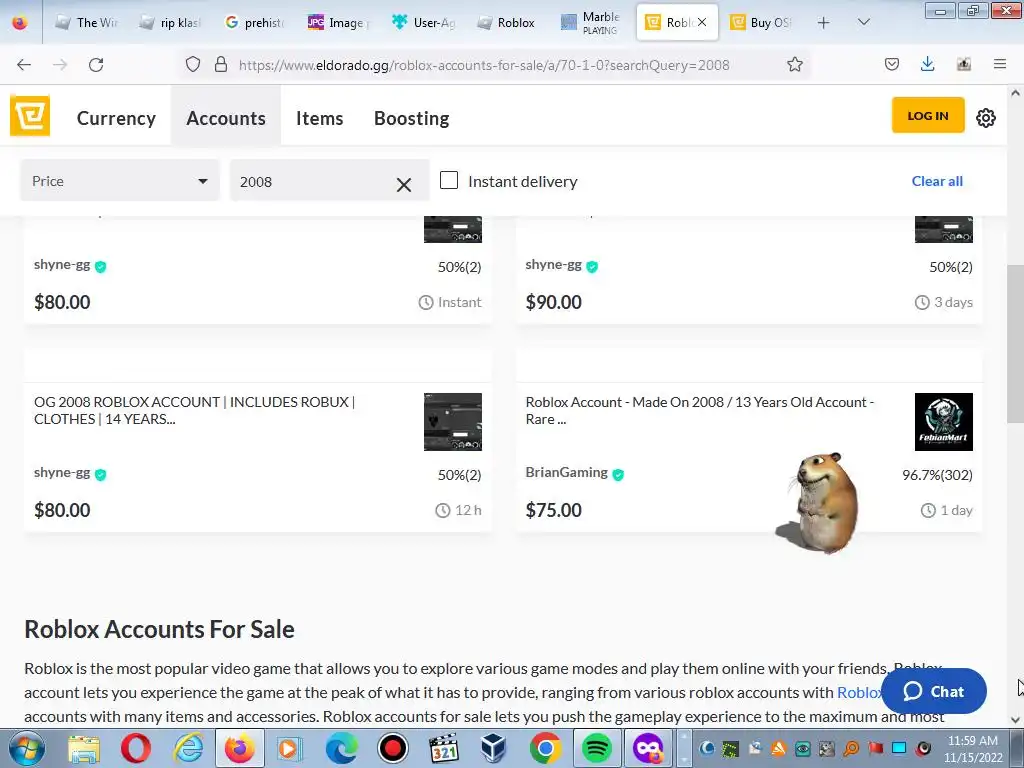Open Firefox hamburger menu
1024x768 pixels.
tap(999, 64)
